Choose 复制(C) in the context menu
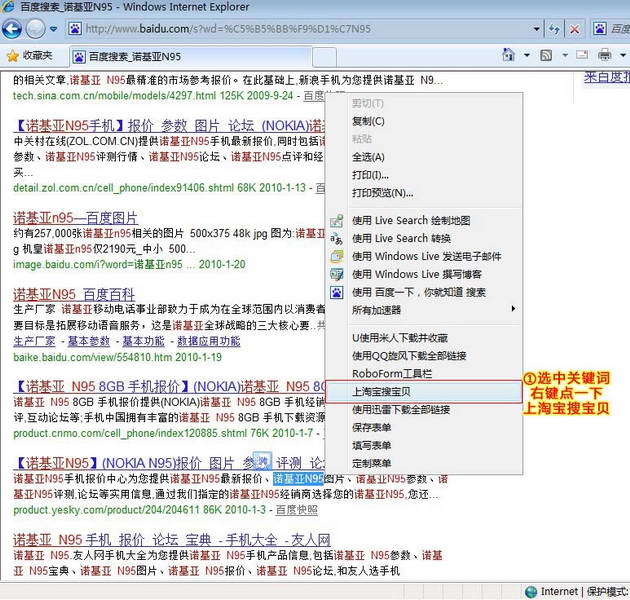This screenshot has height=600, width=630. point(369,121)
